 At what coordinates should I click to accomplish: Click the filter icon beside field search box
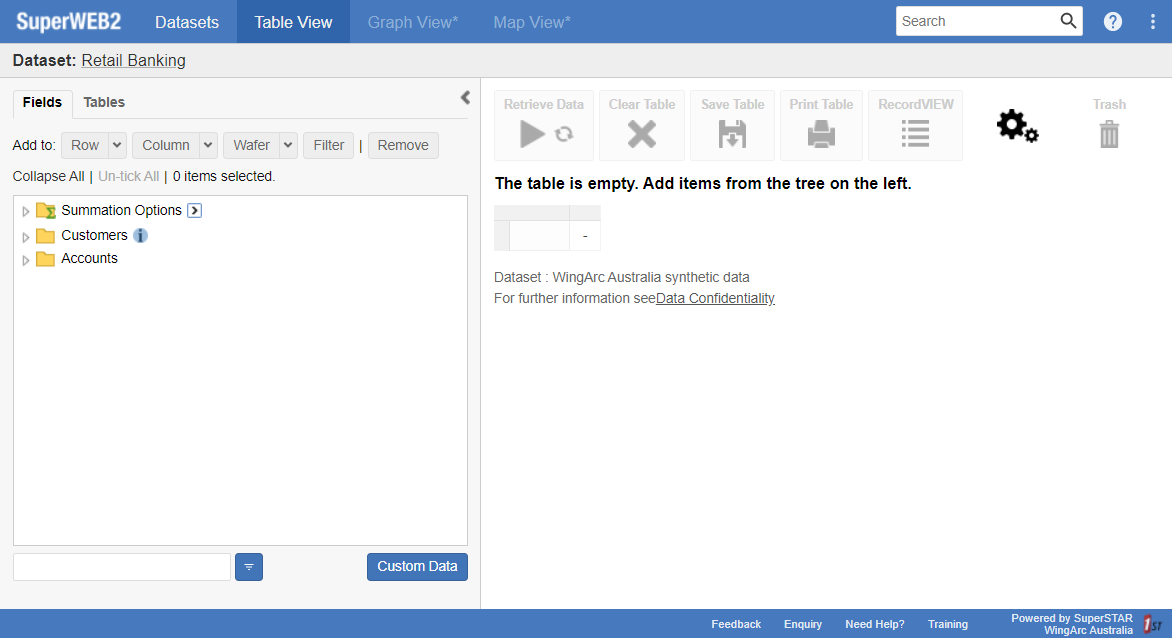[x=249, y=567]
